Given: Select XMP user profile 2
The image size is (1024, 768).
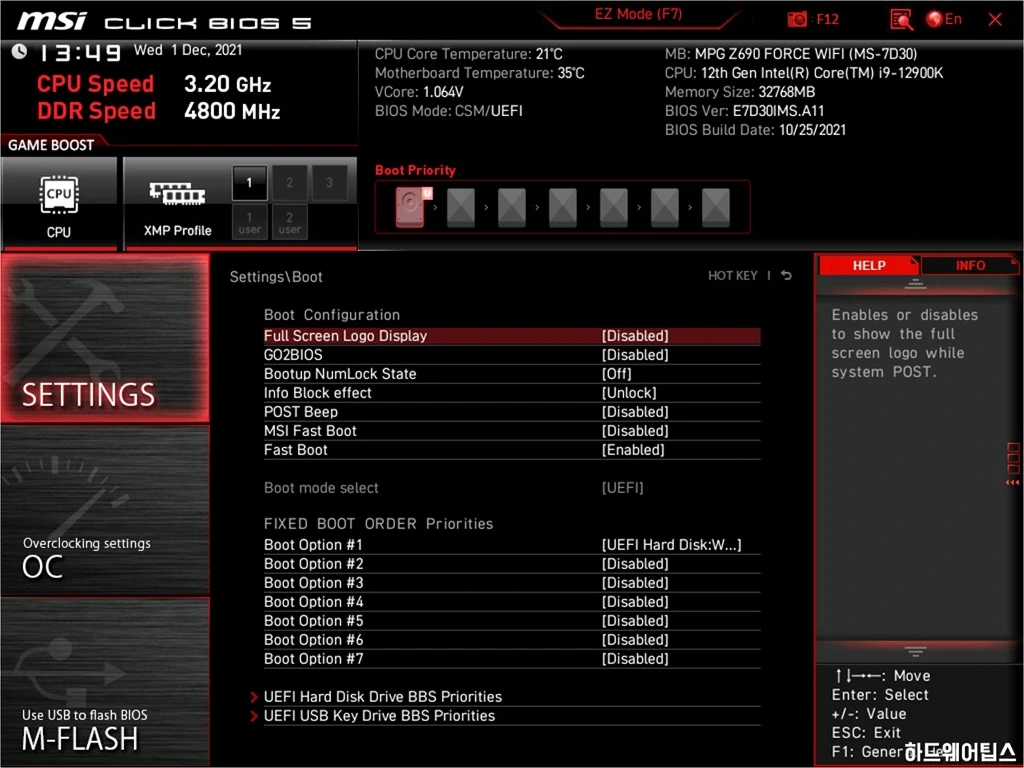Looking at the screenshot, I should tap(289, 223).
